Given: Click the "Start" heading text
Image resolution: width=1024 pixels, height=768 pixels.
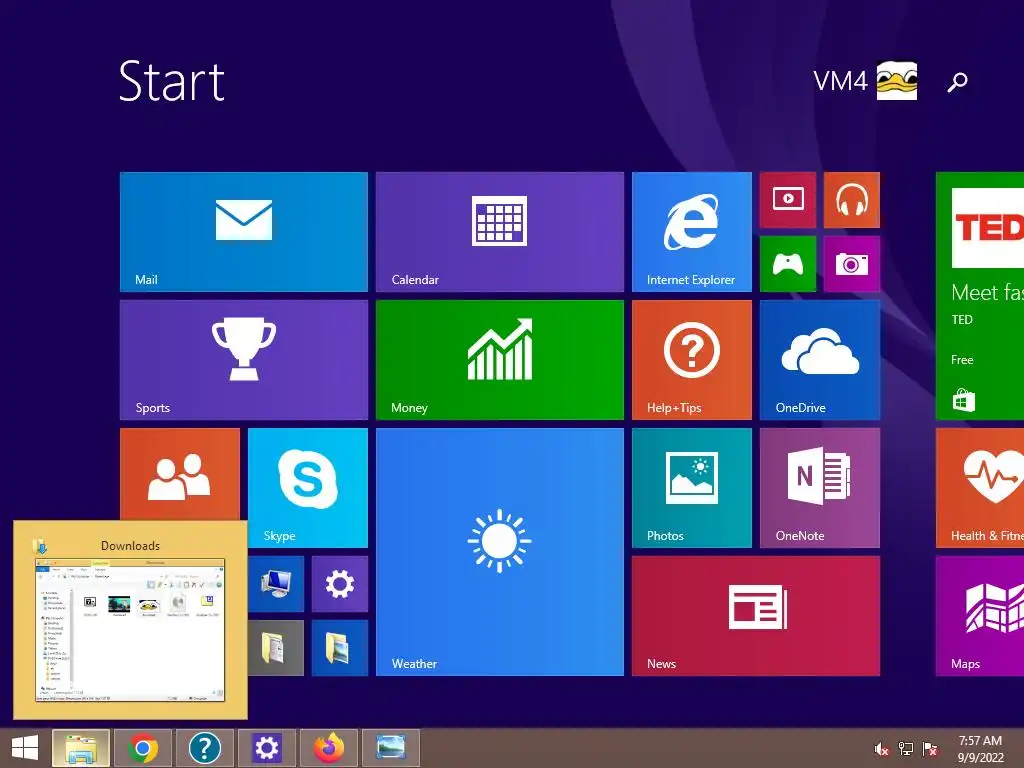Looking at the screenshot, I should [x=172, y=81].
